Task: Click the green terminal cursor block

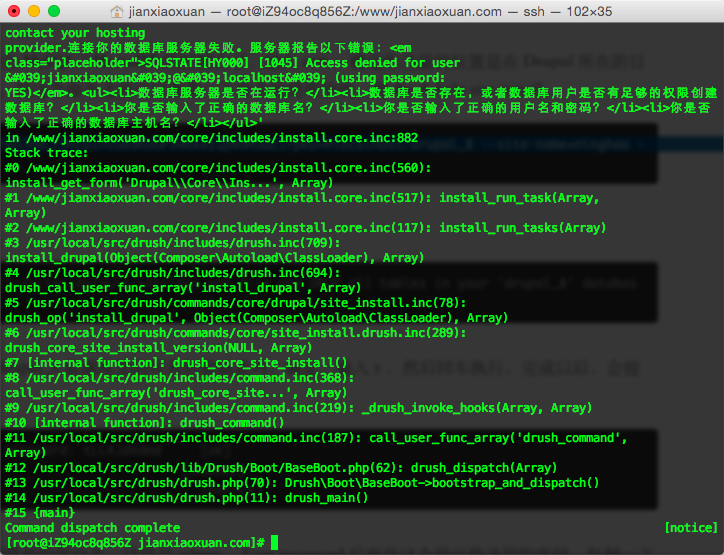Action: pos(274,543)
